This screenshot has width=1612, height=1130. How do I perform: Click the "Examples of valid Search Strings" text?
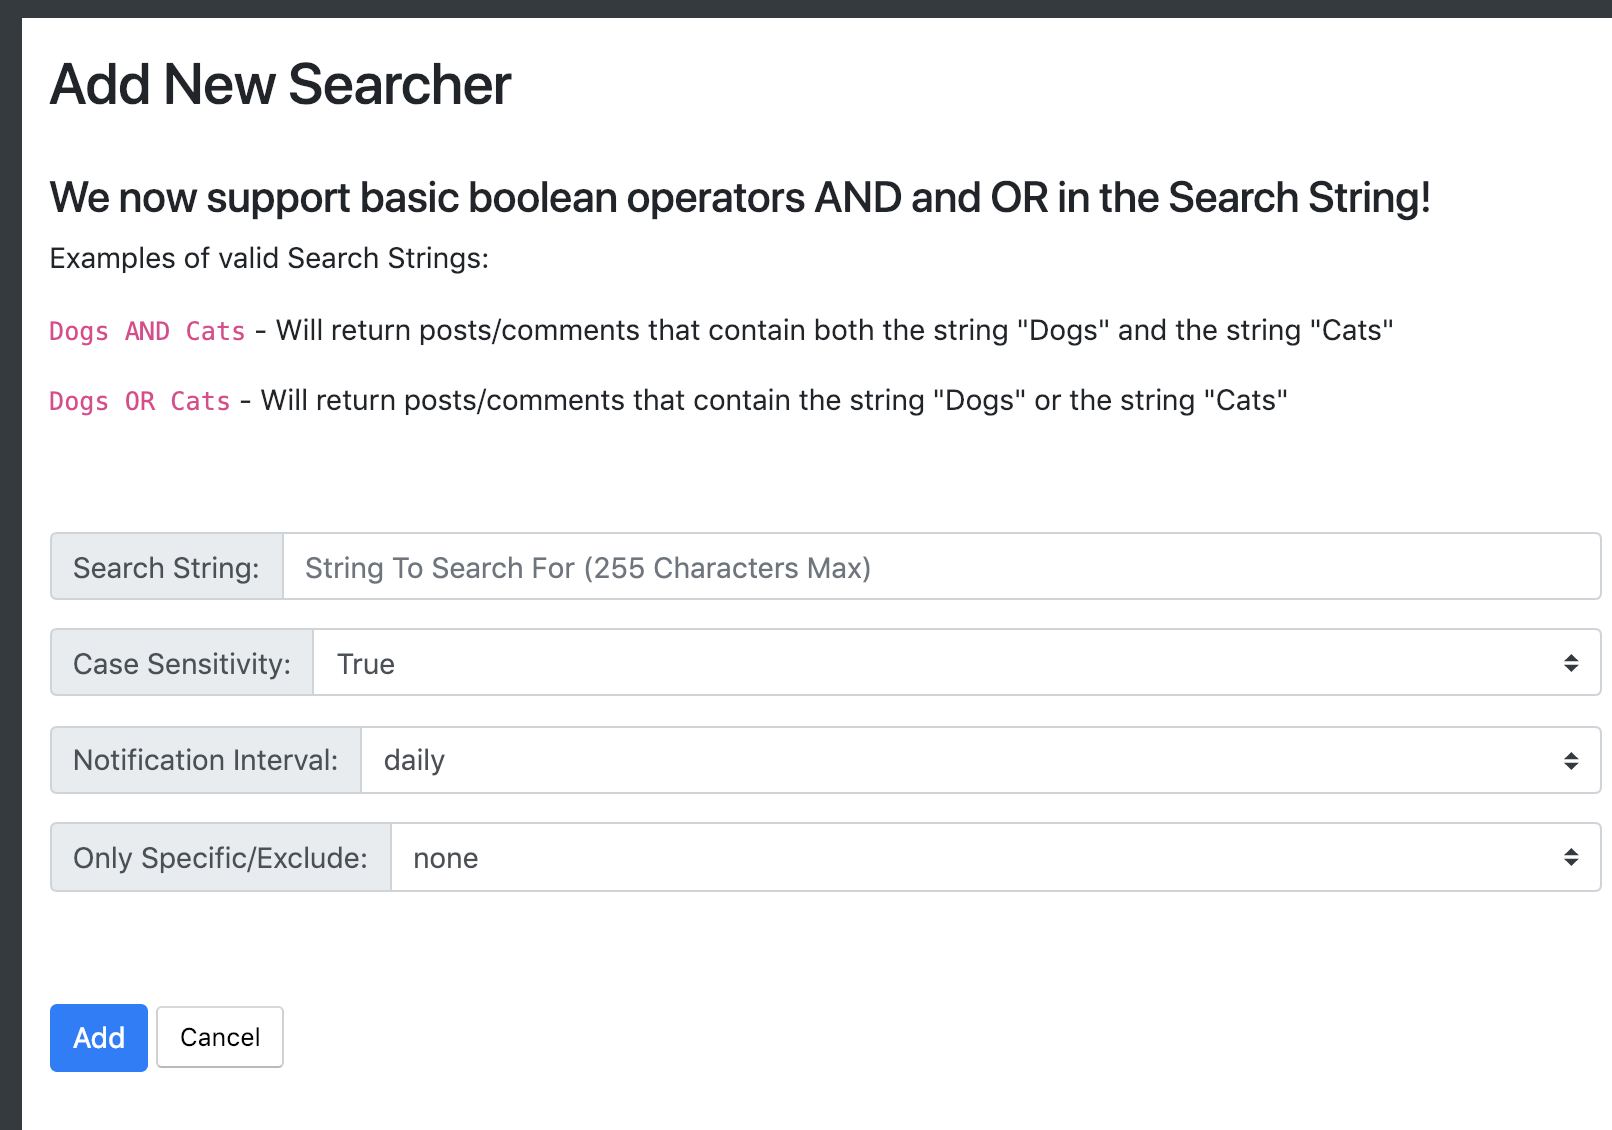point(269,258)
